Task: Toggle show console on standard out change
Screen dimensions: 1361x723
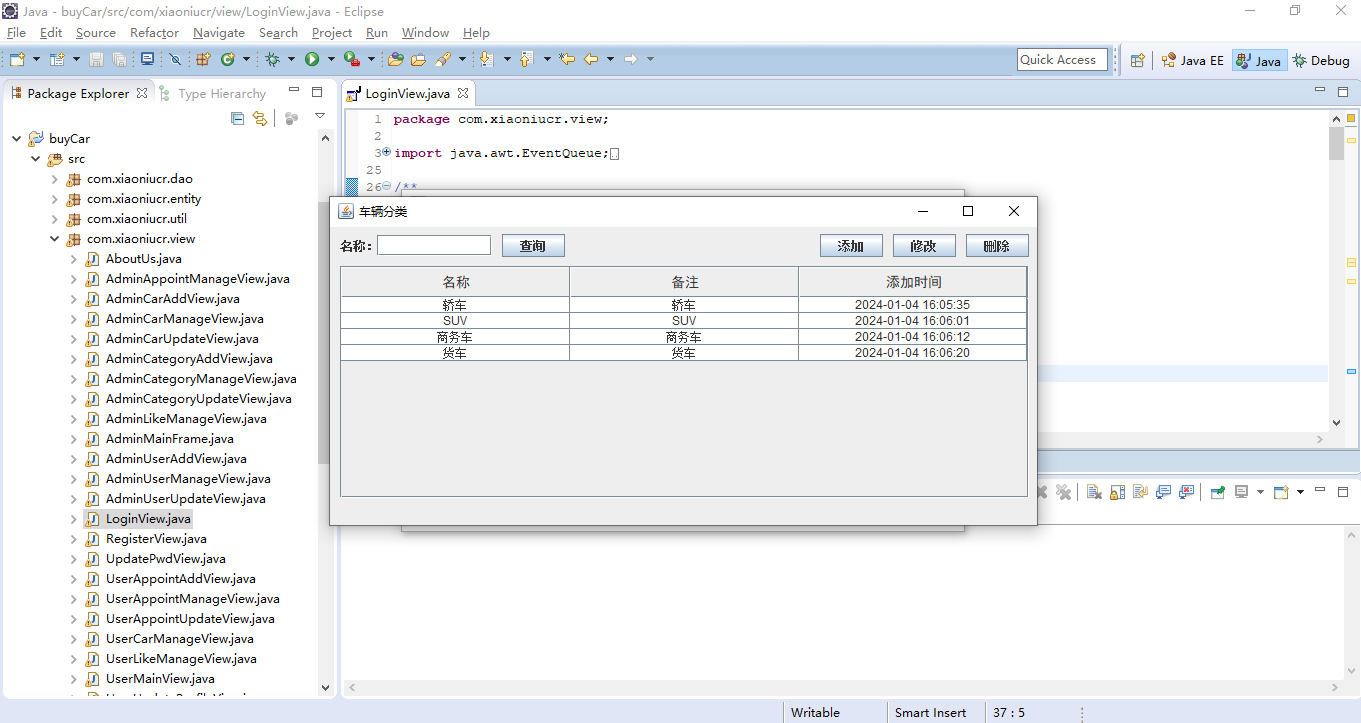Action: (x=1164, y=492)
